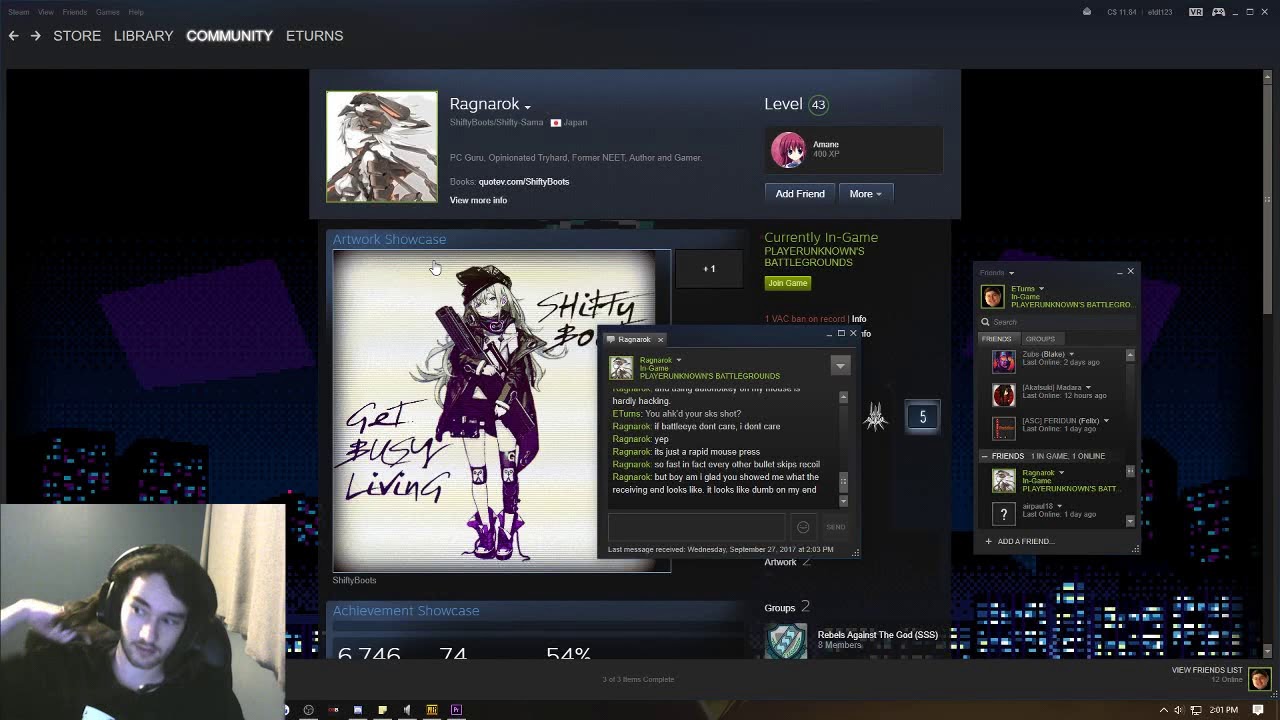Image resolution: width=1280 pixels, height=720 pixels.
Task: Select the FRIENDS tab in Friends window
Action: point(996,339)
